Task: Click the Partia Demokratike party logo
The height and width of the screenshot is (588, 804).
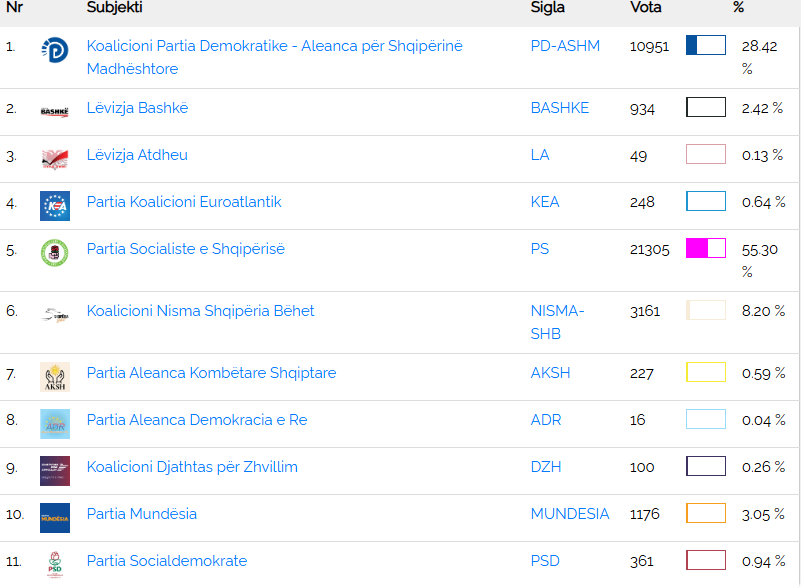Action: click(54, 50)
